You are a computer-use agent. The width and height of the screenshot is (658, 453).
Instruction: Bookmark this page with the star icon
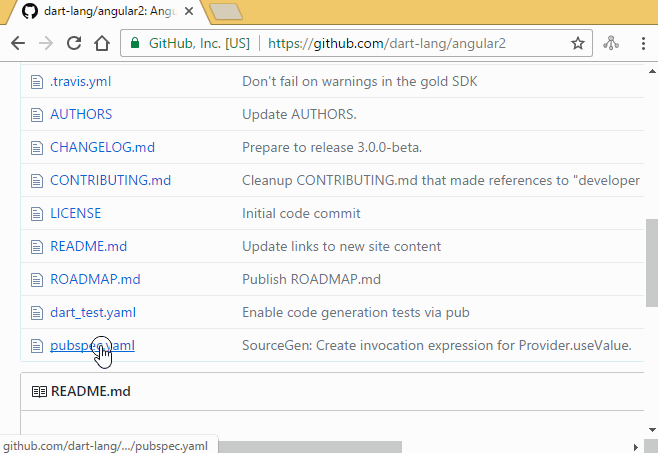click(x=578, y=43)
